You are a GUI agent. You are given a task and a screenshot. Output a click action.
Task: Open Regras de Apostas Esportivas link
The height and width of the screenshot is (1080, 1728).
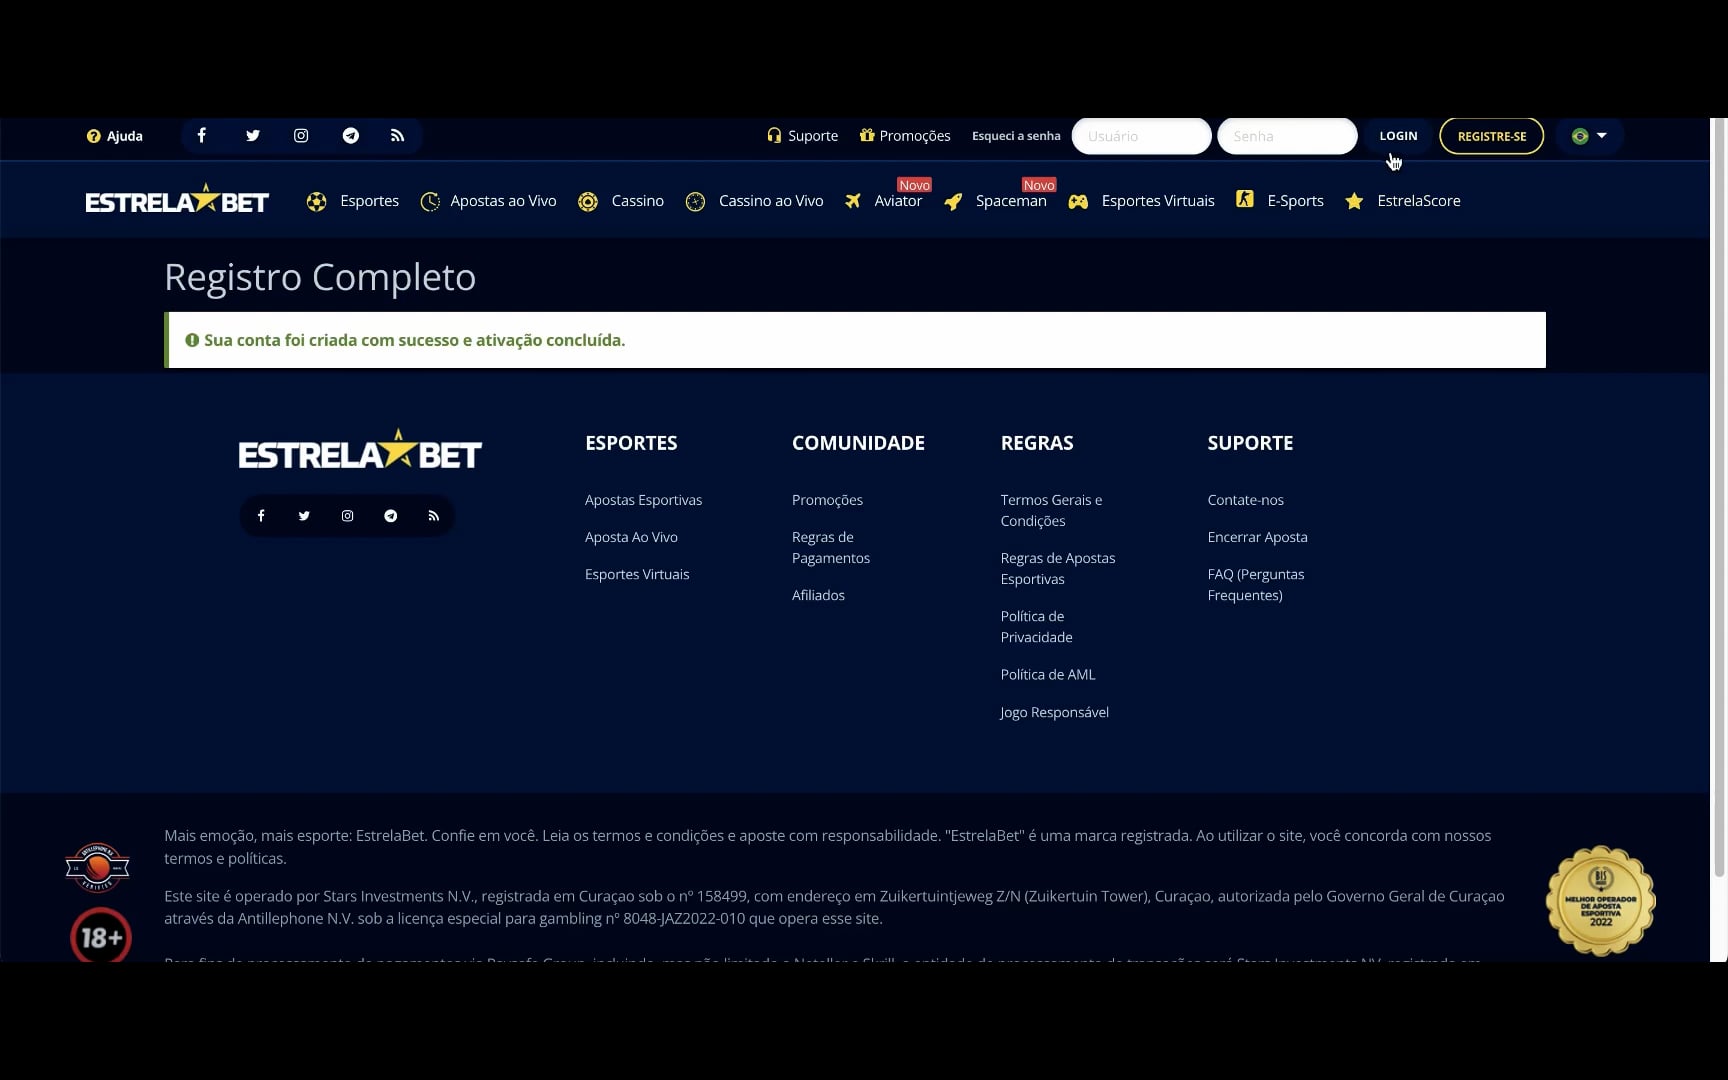point(1057,569)
